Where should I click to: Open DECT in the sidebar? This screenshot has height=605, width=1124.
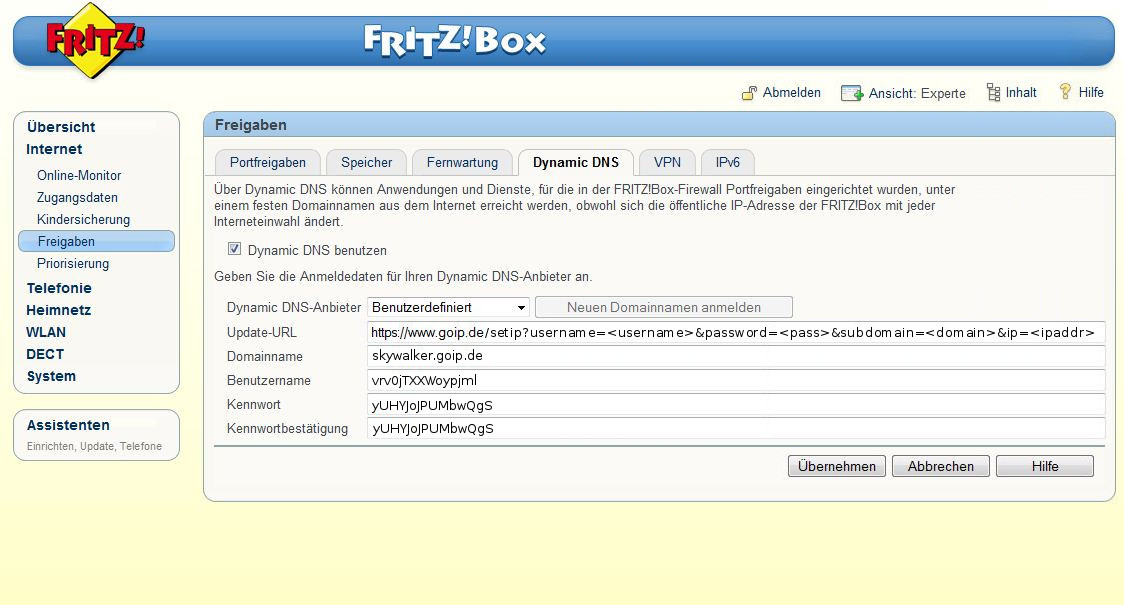pyautogui.click(x=44, y=354)
